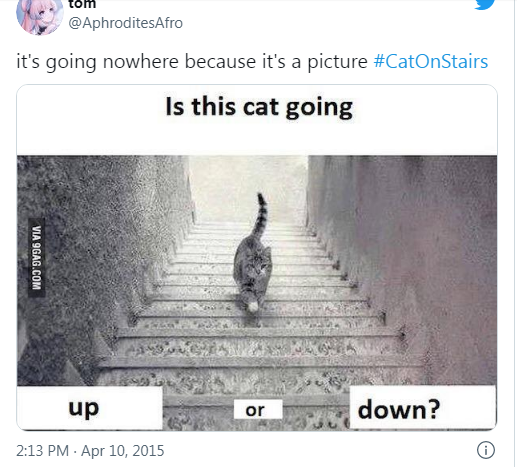The image size is (517, 467).
Task: Choose the "up" label in image
Action: pos(84,409)
